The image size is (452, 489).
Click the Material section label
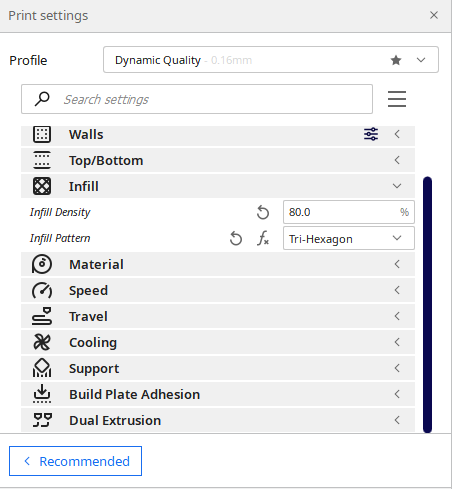tap(96, 264)
